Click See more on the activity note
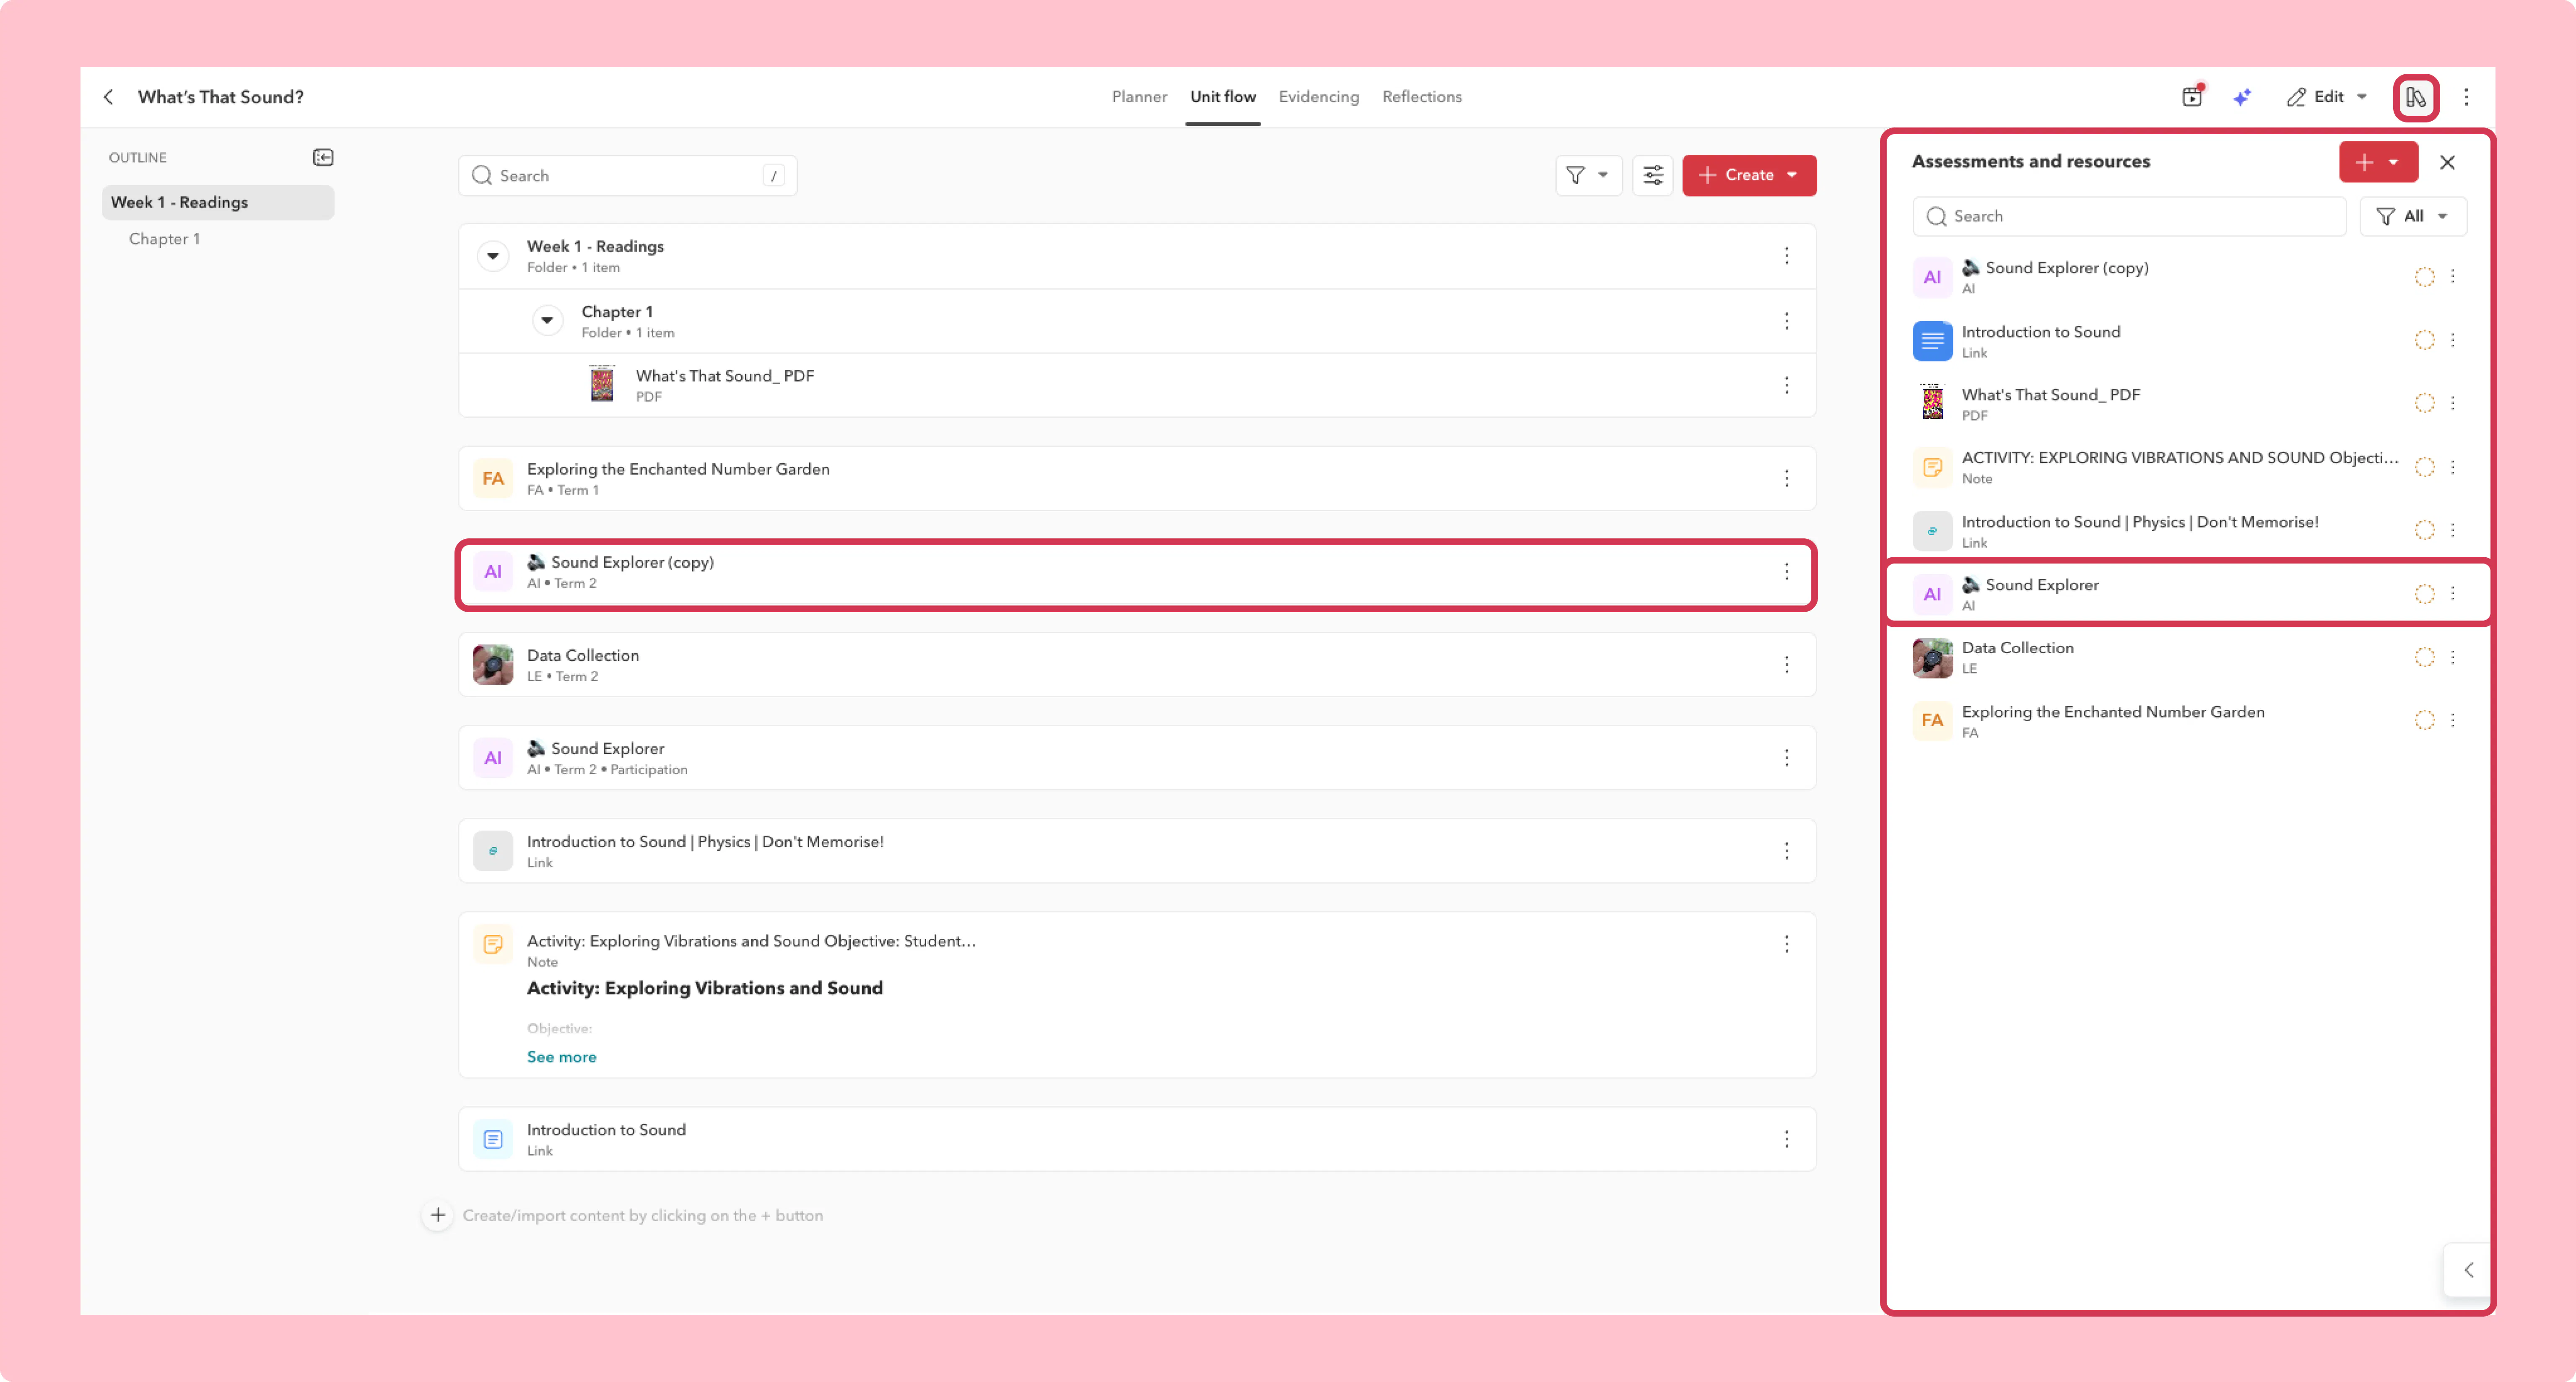The width and height of the screenshot is (2576, 1382). pos(561,1057)
